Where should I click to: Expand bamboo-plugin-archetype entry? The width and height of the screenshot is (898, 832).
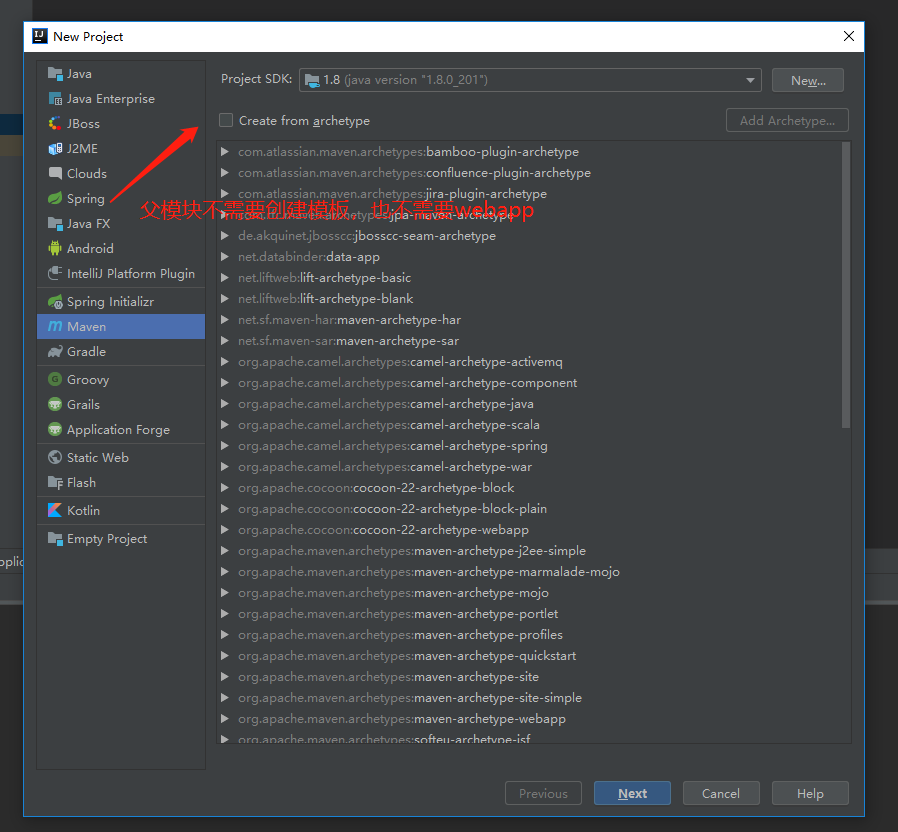225,152
